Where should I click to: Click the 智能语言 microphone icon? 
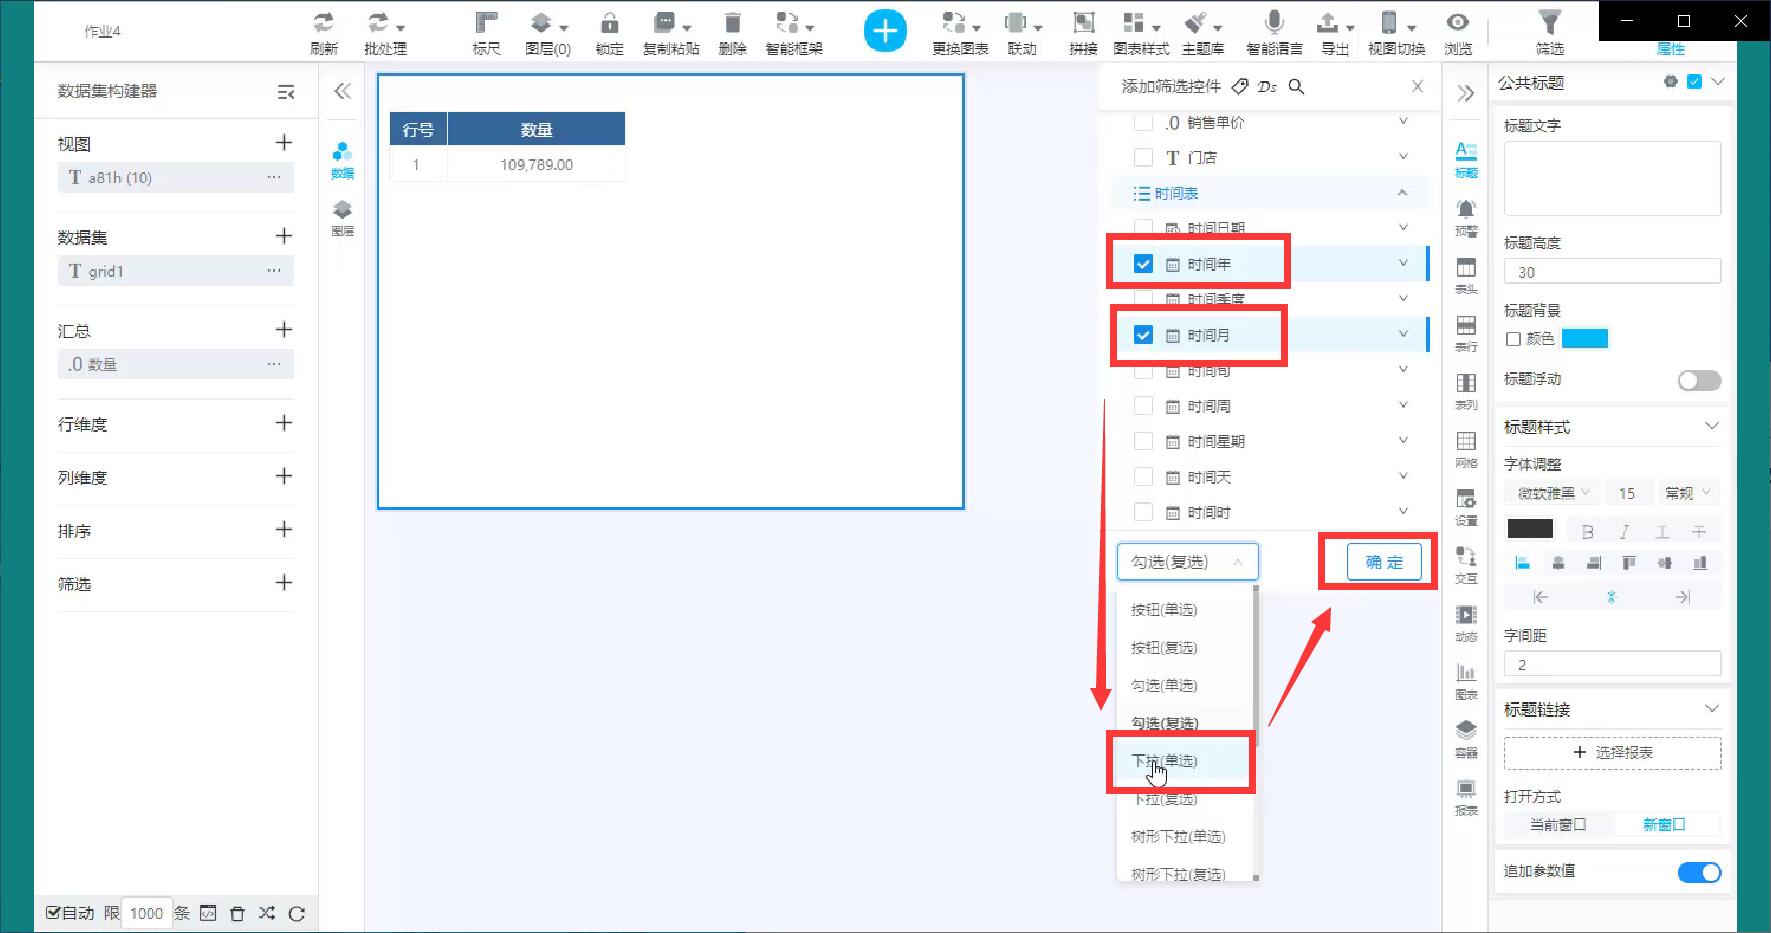[x=1274, y=23]
